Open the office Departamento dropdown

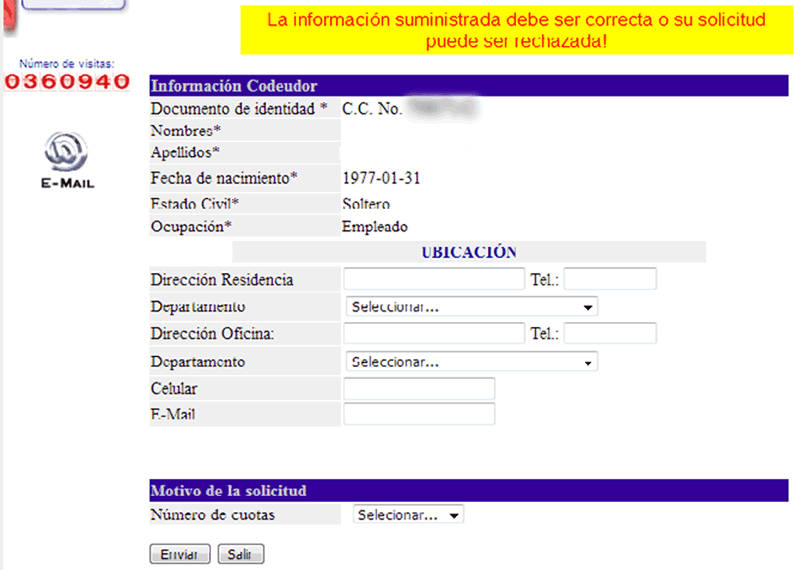(x=471, y=362)
